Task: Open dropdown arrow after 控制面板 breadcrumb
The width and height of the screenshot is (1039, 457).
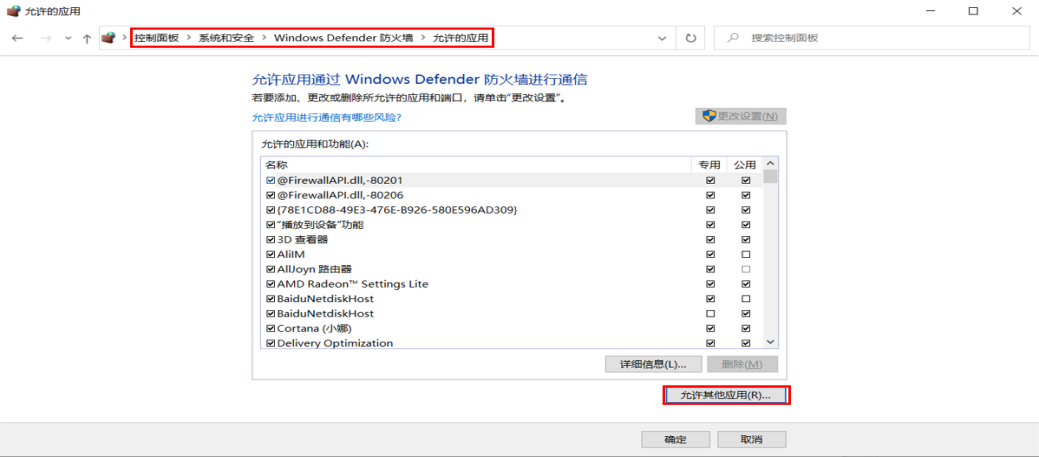Action: 190,38
